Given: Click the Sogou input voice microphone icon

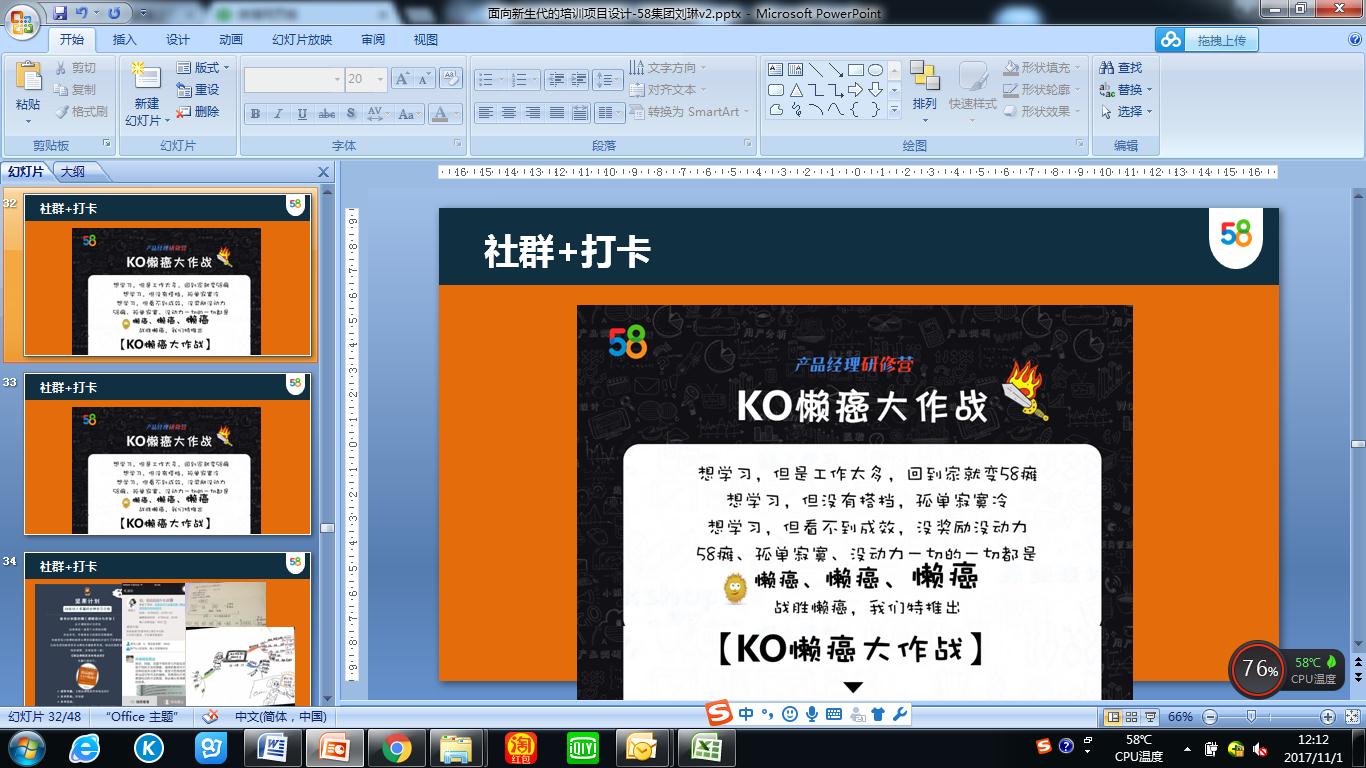Looking at the screenshot, I should [812, 714].
